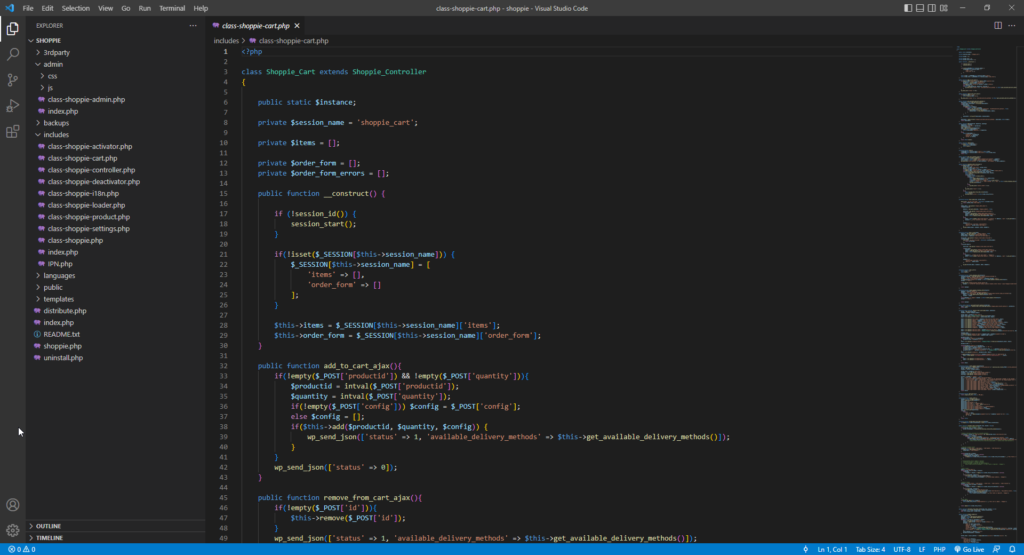The width and height of the screenshot is (1024, 555).
Task: Click includes breadcrumb segment
Action: (x=226, y=40)
